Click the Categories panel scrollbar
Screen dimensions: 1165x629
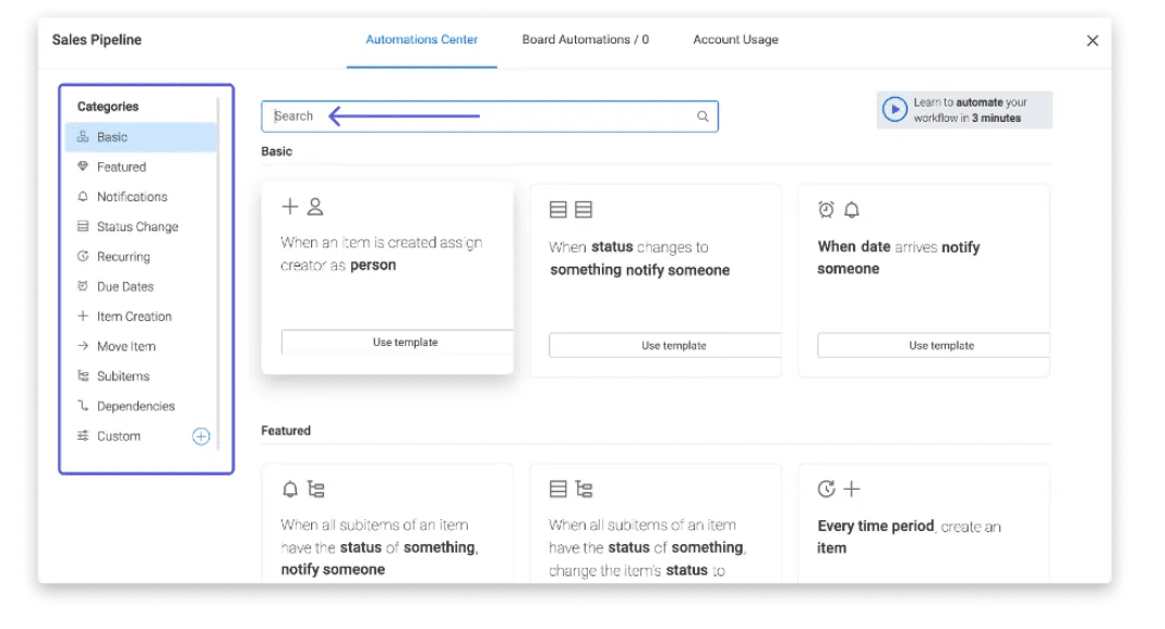pos(218,275)
